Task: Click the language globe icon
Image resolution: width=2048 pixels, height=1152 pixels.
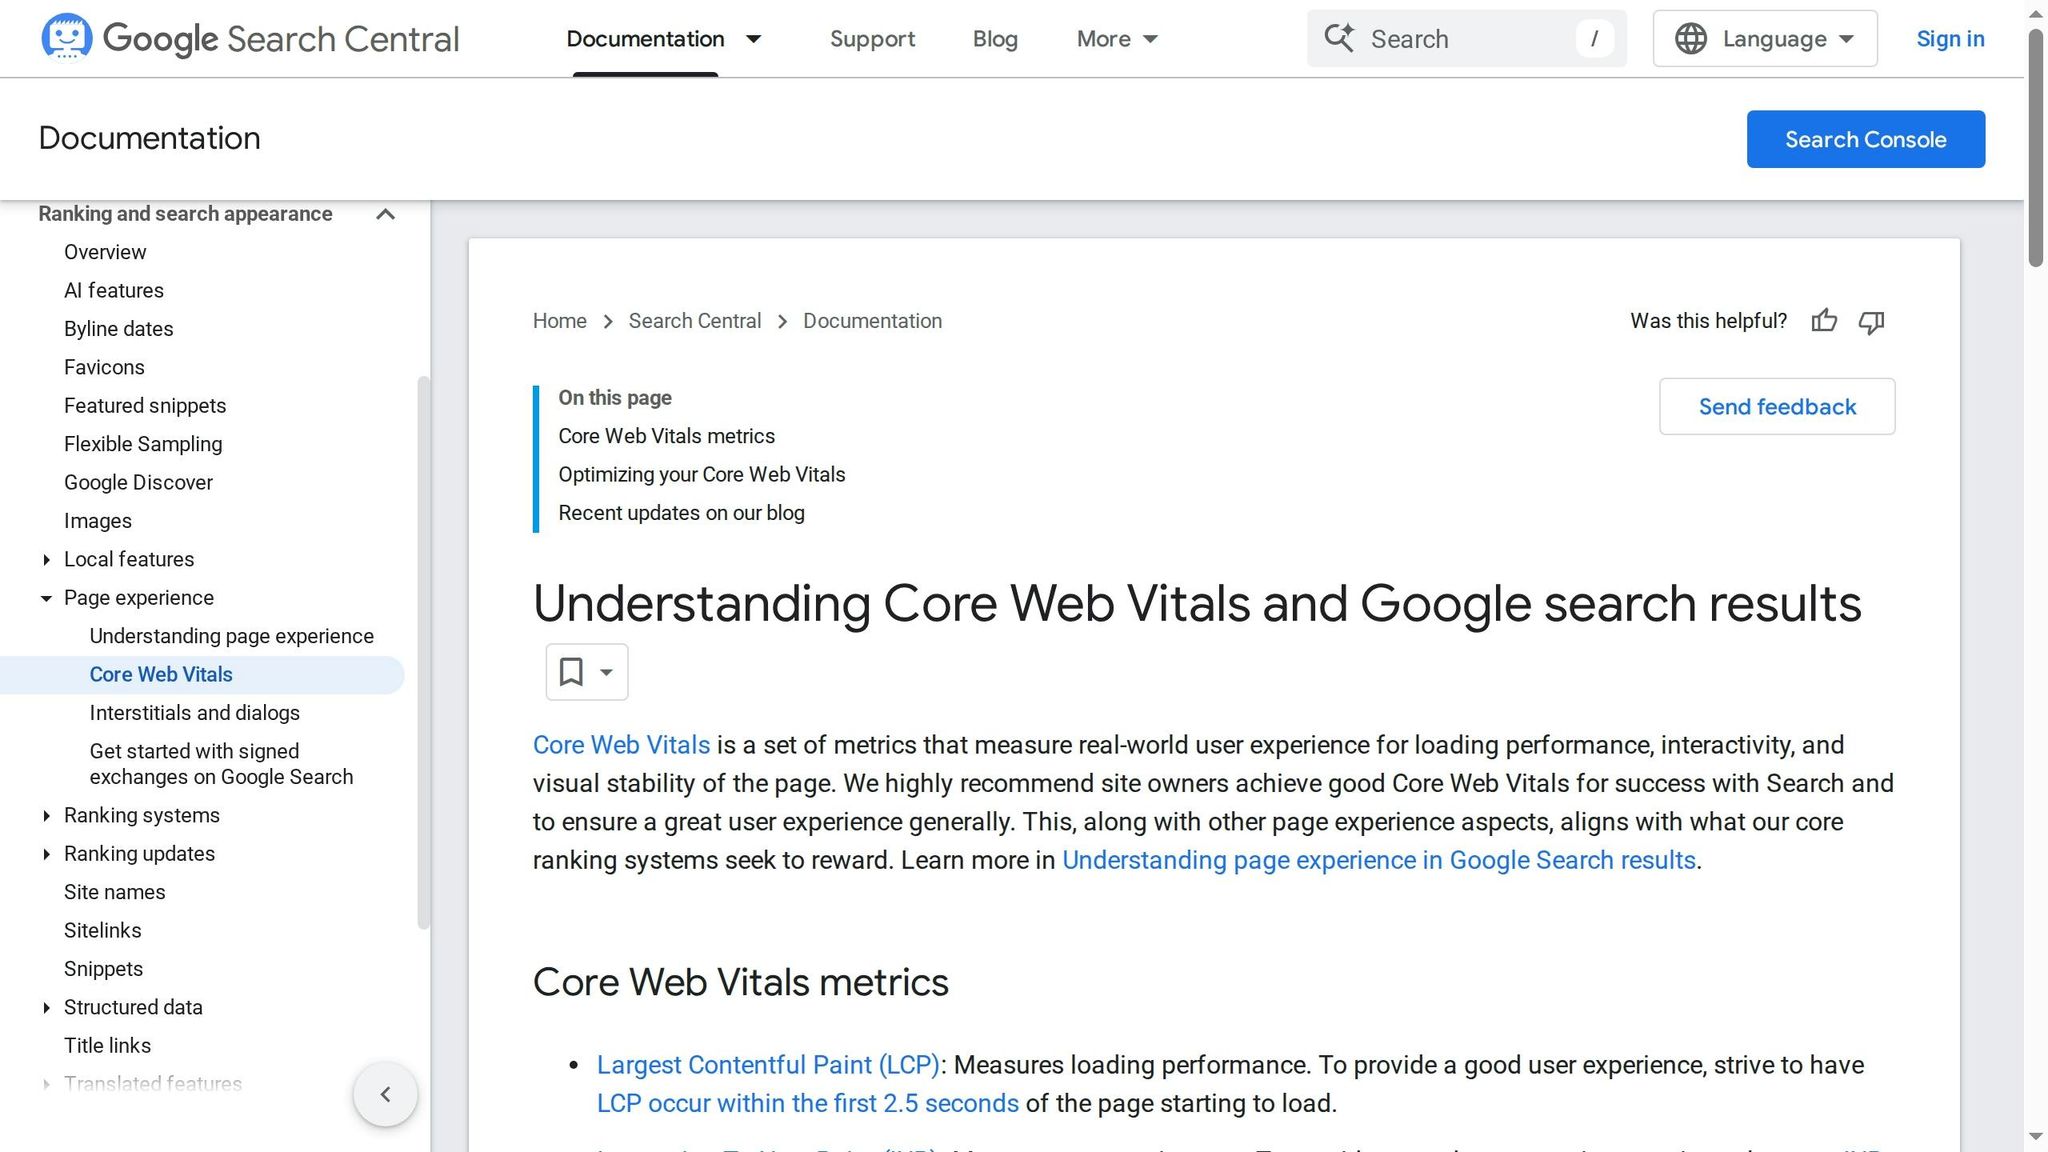Action: click(1690, 38)
